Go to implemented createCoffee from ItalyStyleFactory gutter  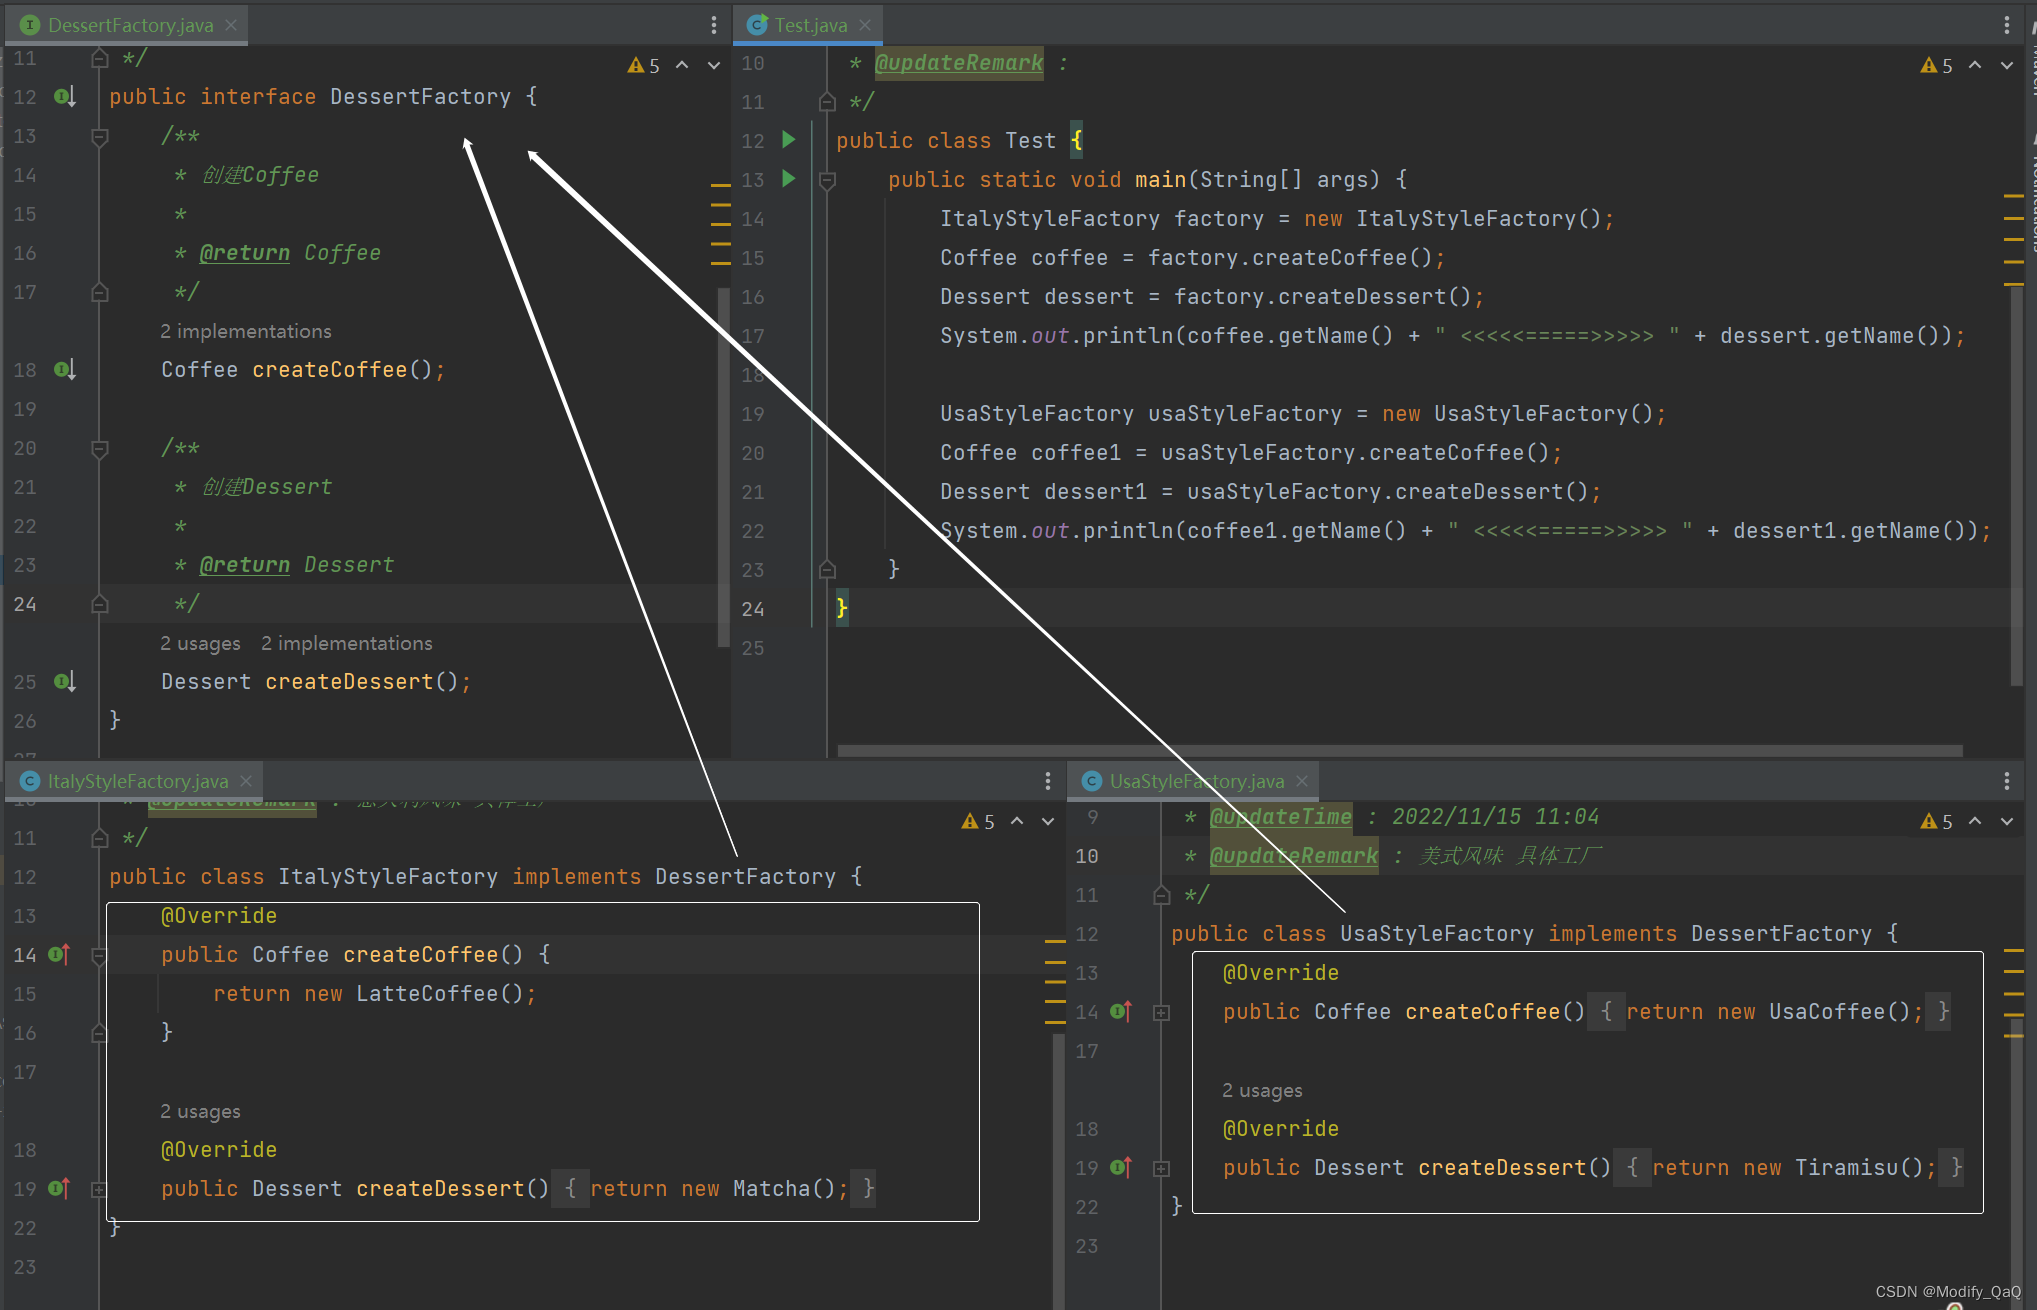[59, 955]
